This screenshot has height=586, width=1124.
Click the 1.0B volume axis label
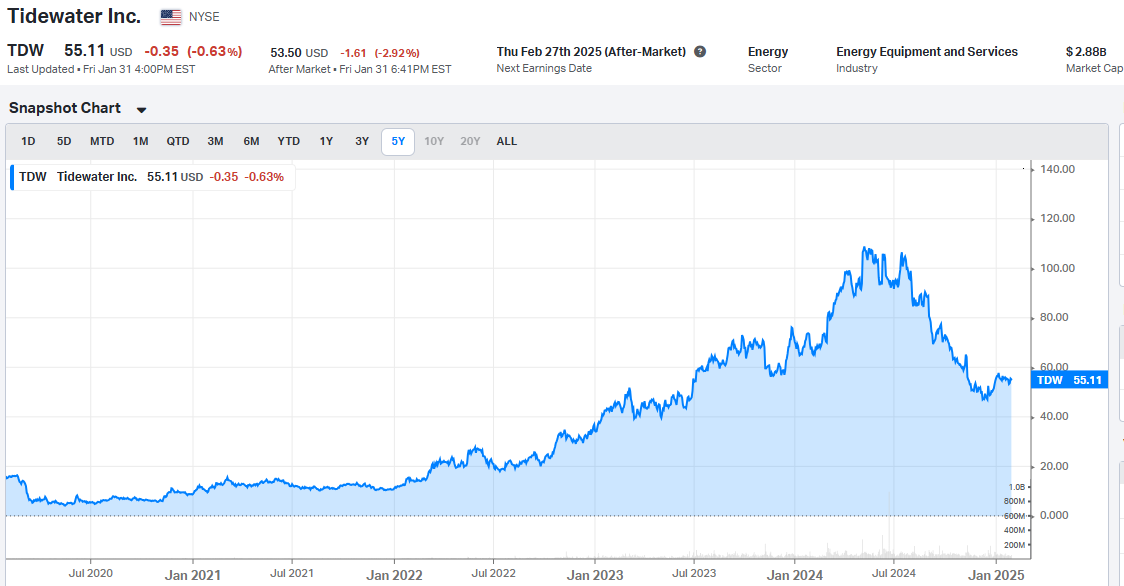1016,487
